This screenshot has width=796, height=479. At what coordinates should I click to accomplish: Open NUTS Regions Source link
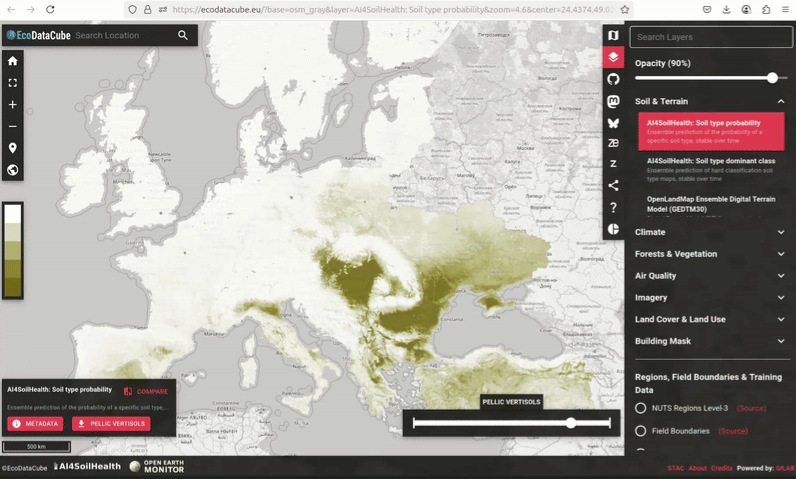pyautogui.click(x=751, y=408)
